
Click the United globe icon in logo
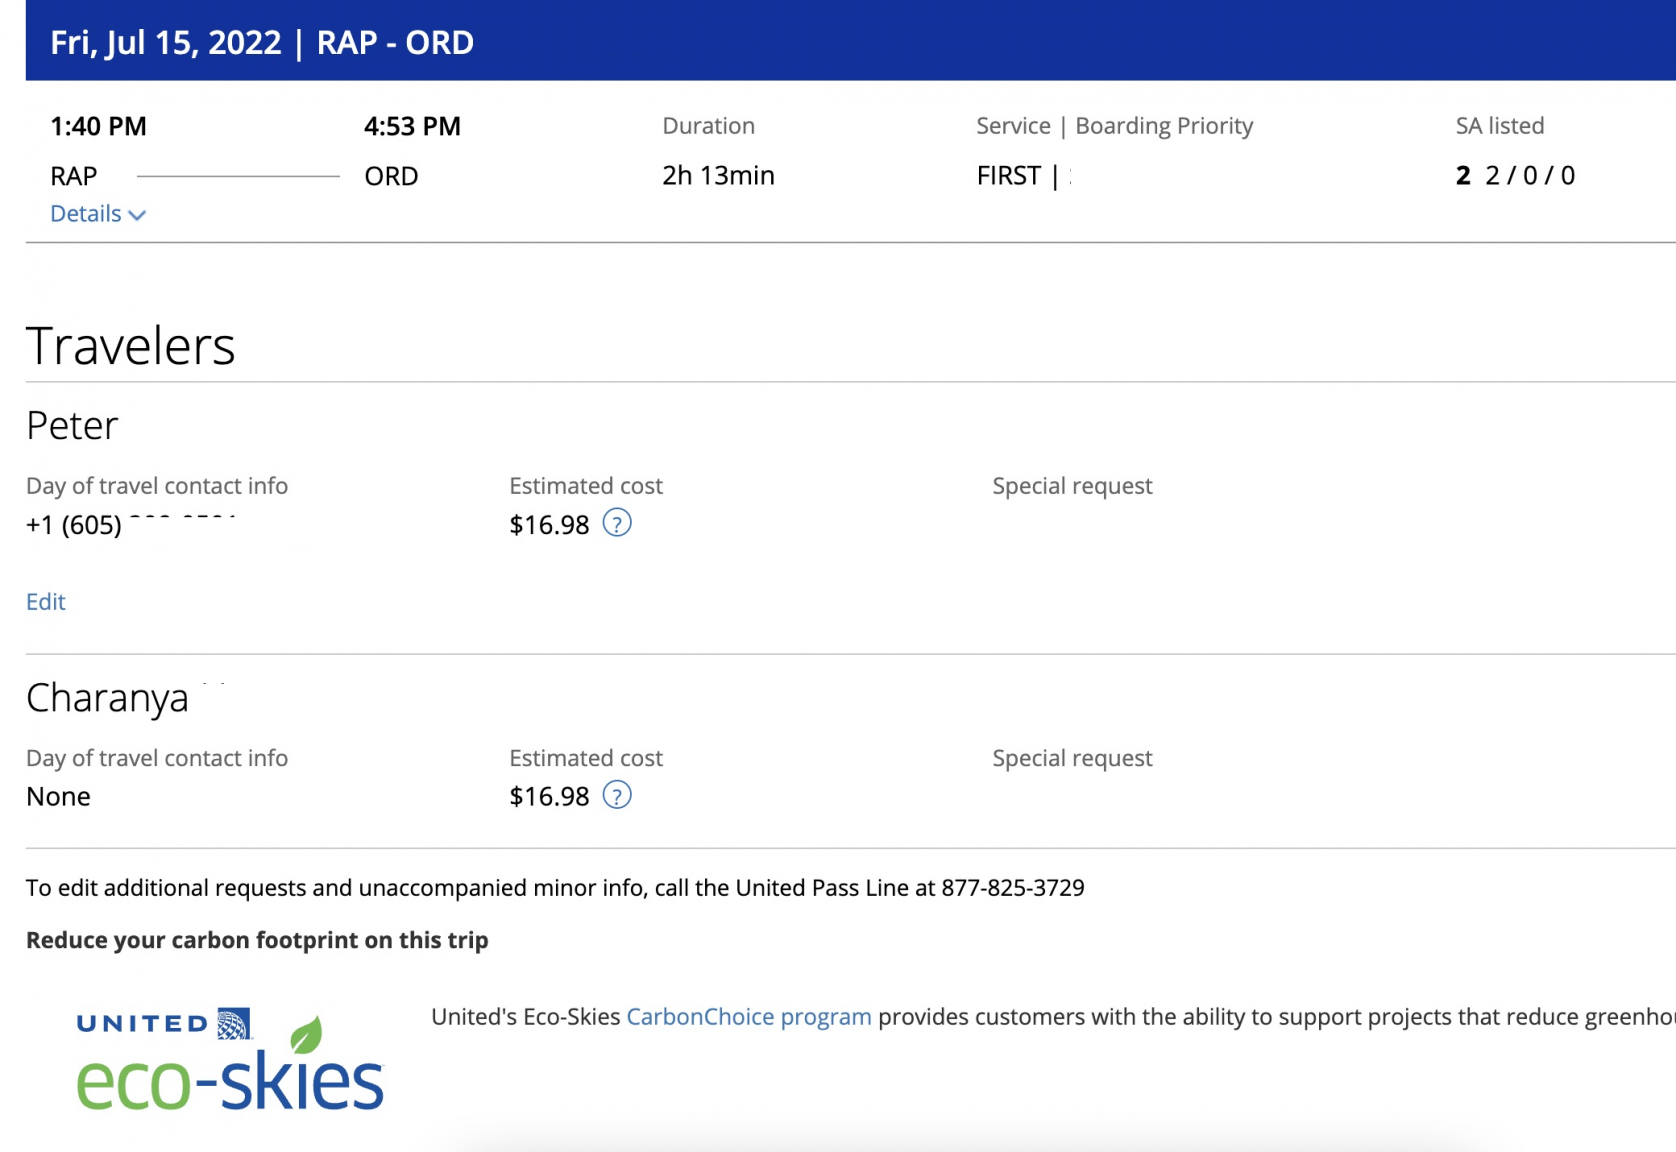(x=235, y=1023)
